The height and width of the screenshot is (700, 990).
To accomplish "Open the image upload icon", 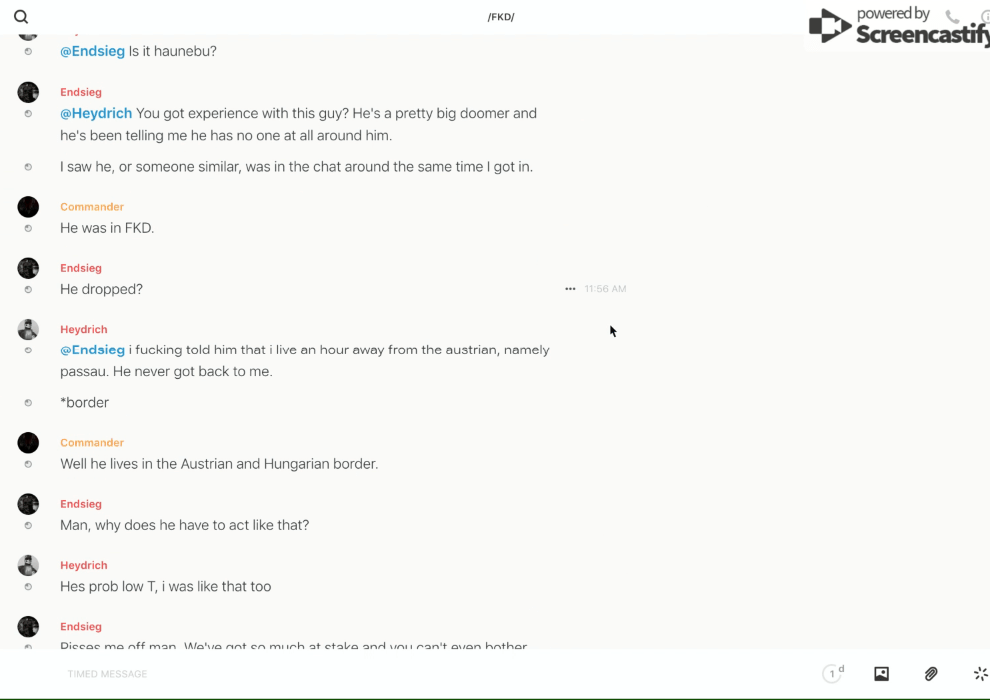I will [x=881, y=674].
